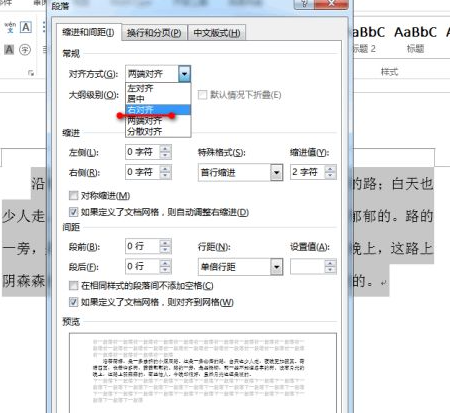The height and width of the screenshot is (413, 450).
Task: Toggle 对称缩进 checkbox
Action: click(x=73, y=196)
